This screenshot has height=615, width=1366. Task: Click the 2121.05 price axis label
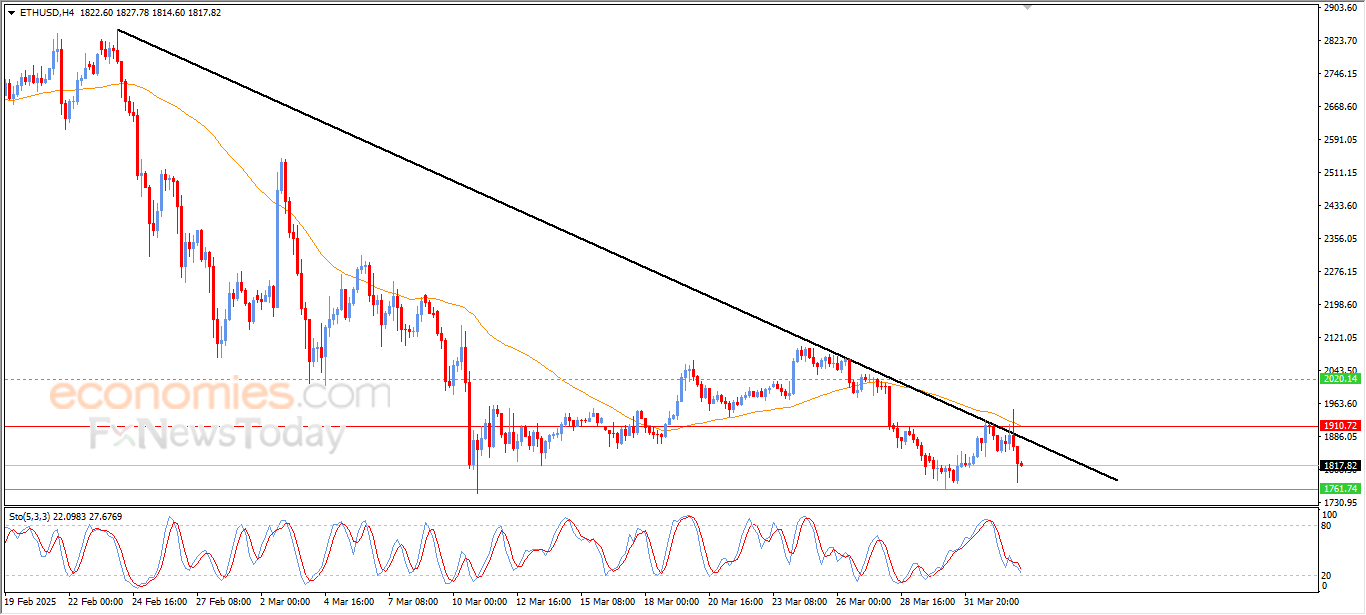[x=1339, y=338]
